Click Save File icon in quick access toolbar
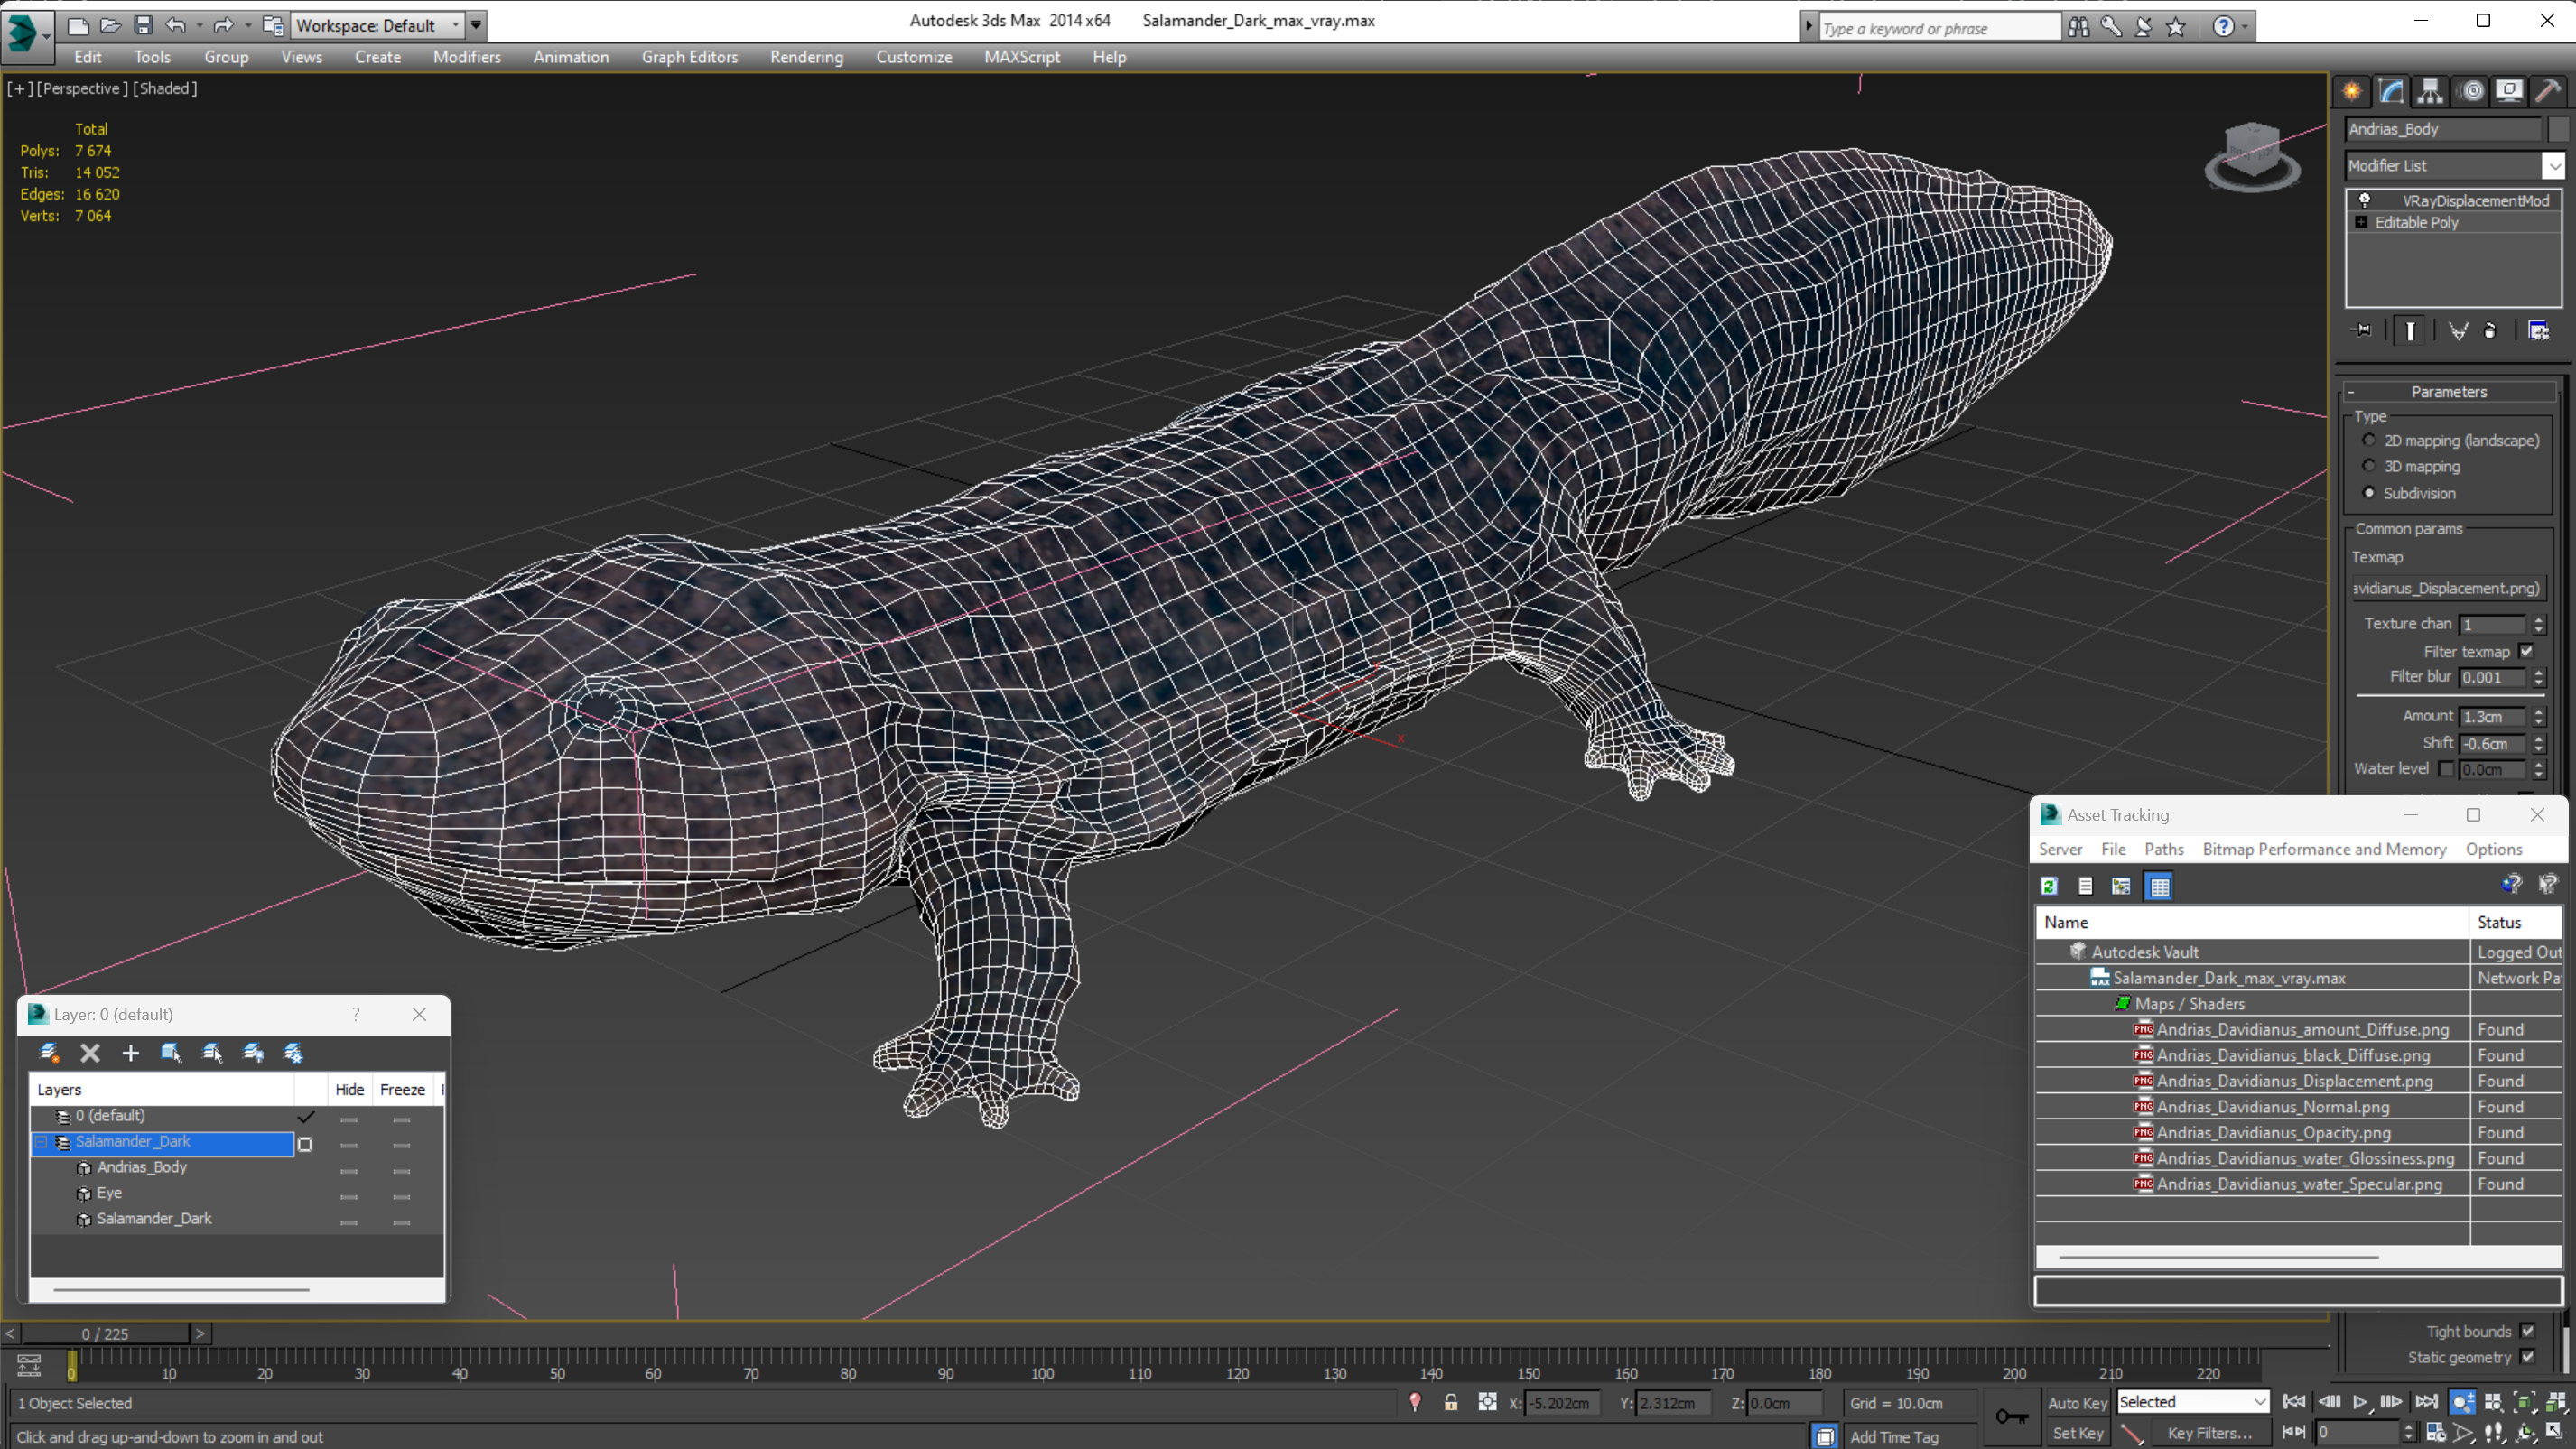The width and height of the screenshot is (2576, 1449). coord(143,25)
